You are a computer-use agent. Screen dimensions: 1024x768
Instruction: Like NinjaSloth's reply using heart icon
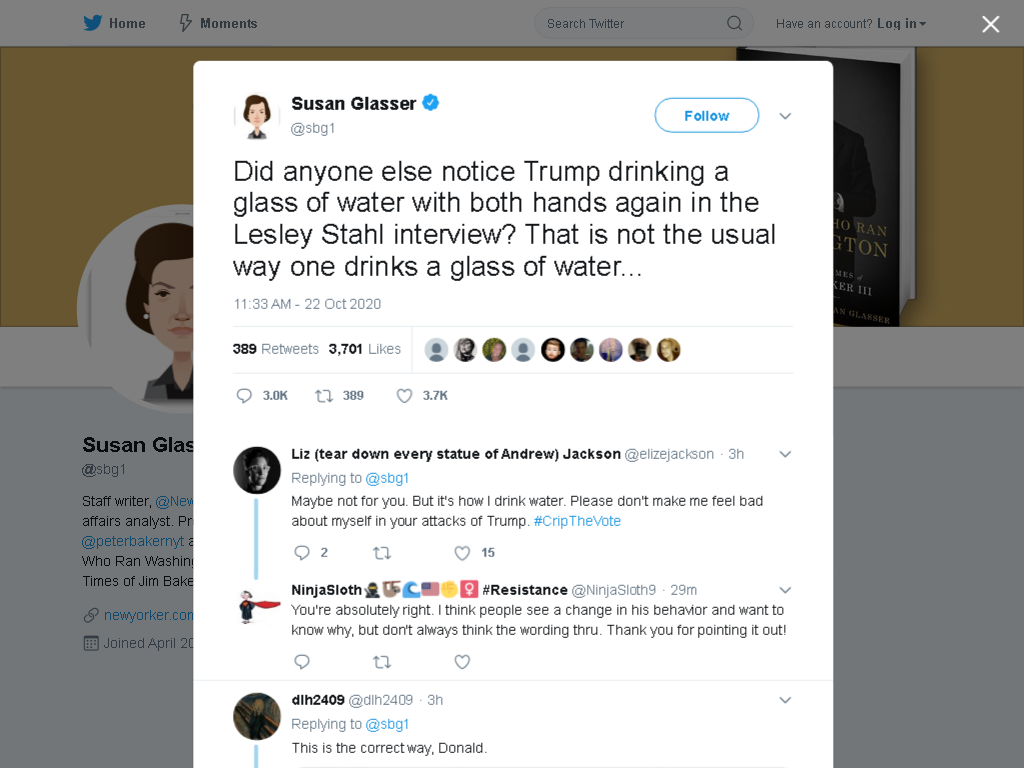click(x=462, y=662)
